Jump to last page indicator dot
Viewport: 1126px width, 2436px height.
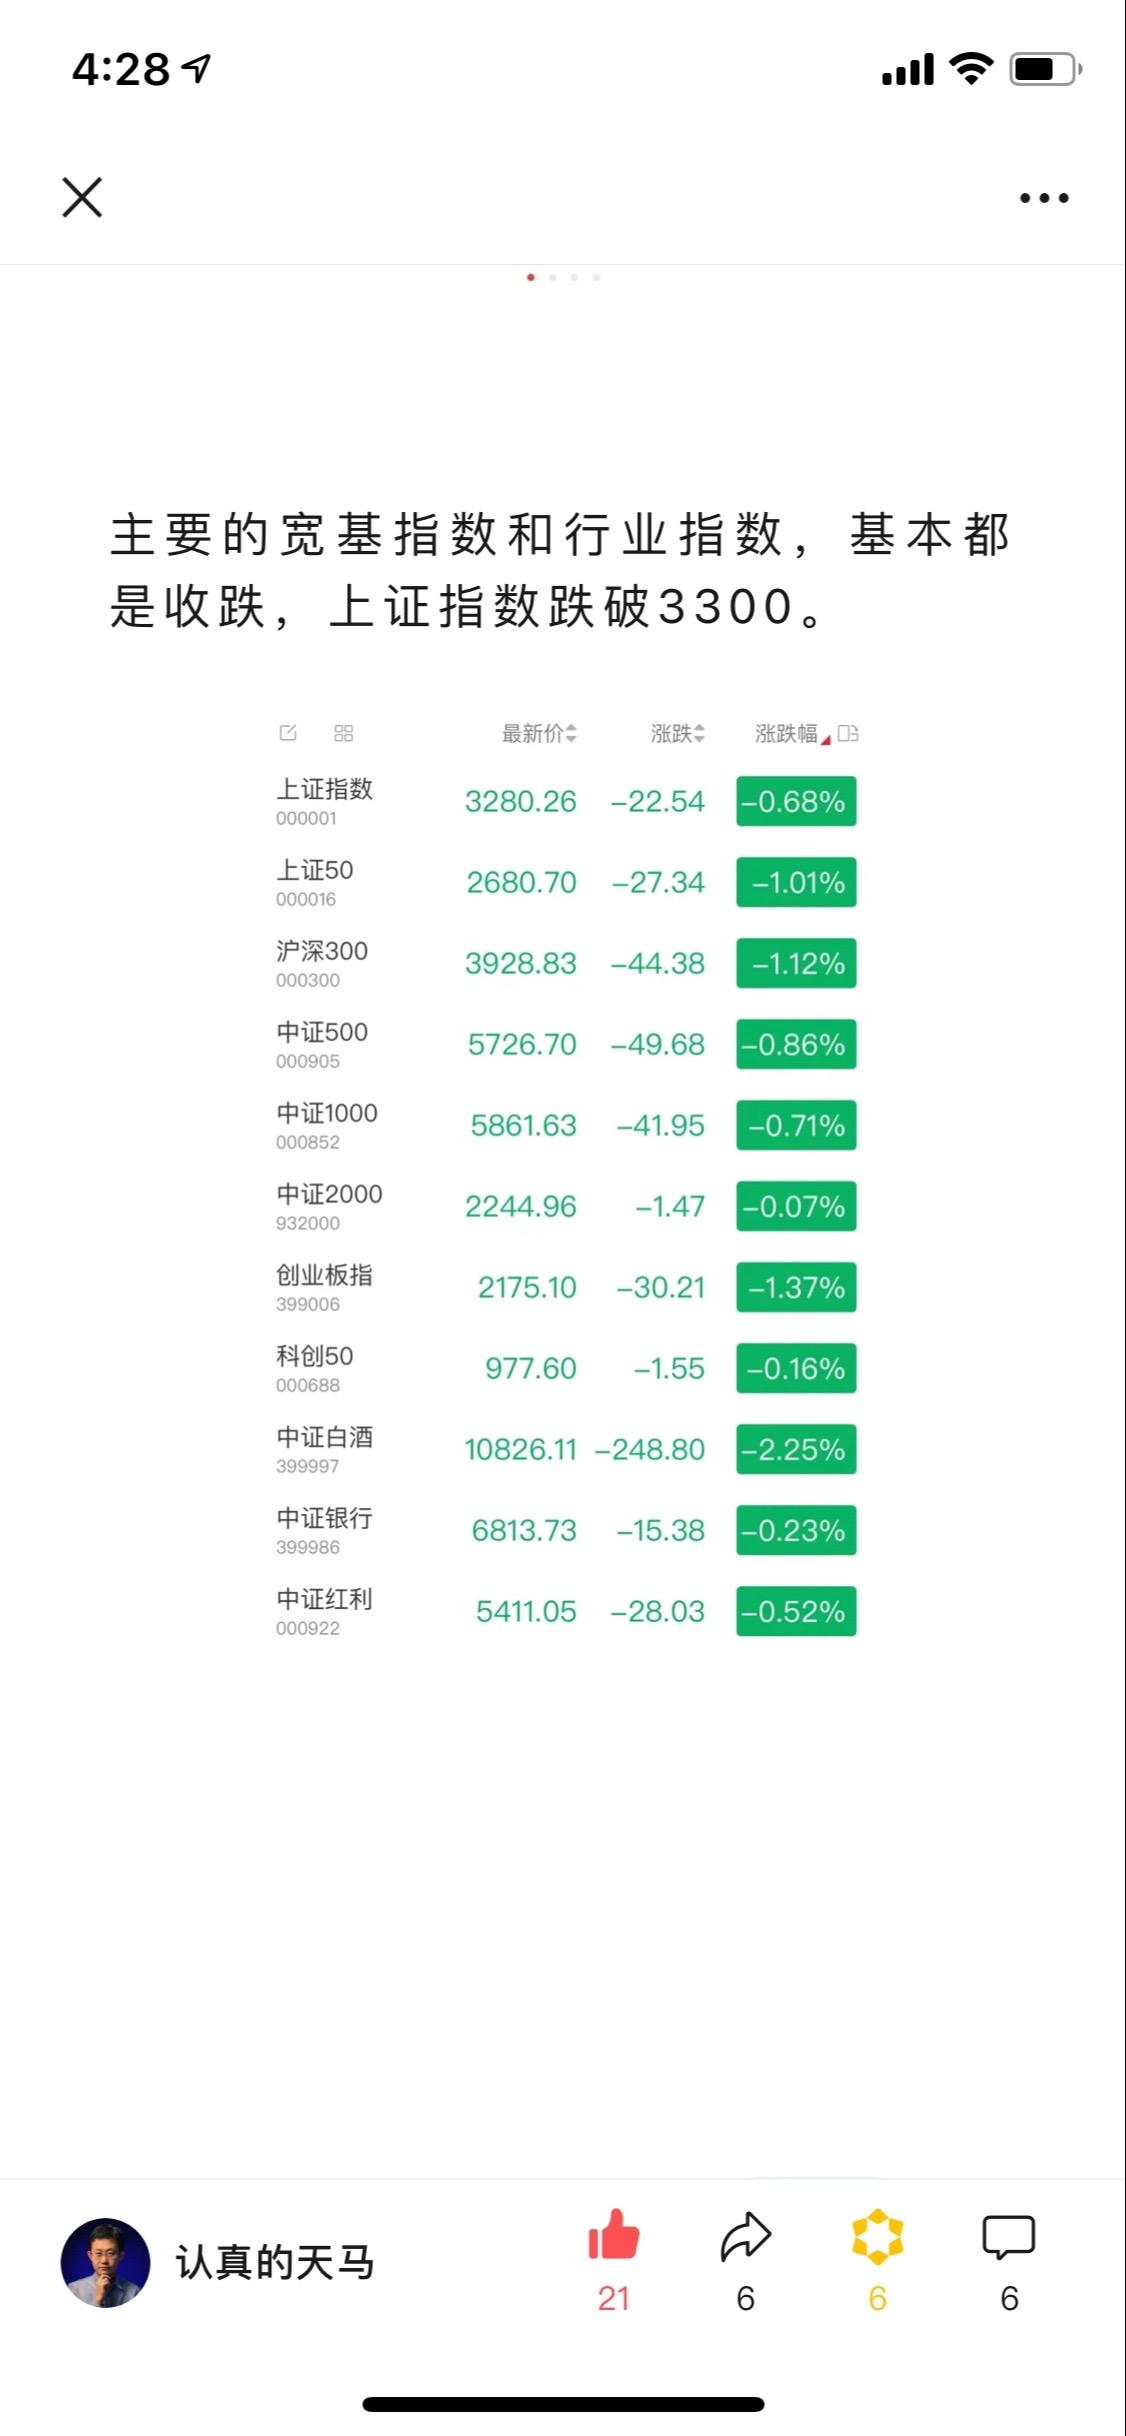click(596, 277)
